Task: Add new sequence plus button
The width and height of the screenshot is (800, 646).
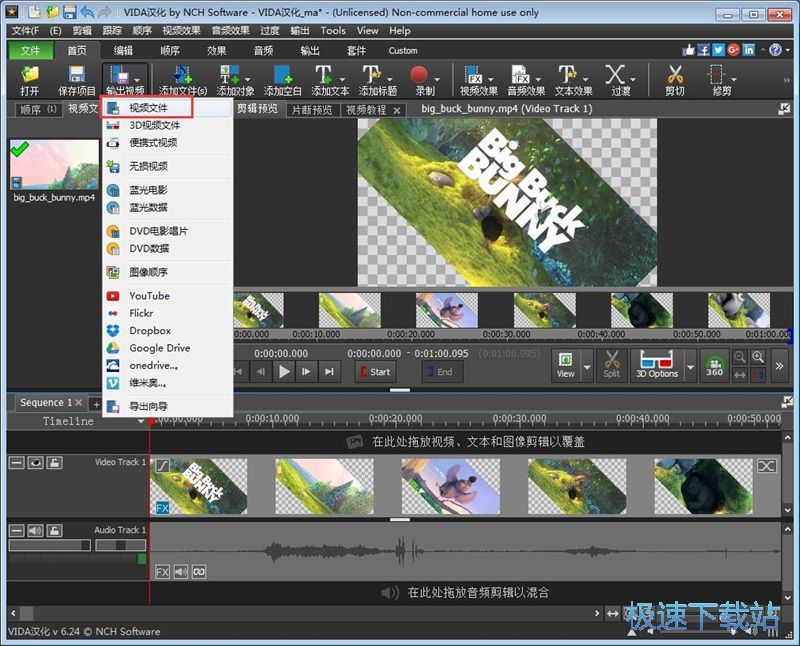Action: (96, 404)
